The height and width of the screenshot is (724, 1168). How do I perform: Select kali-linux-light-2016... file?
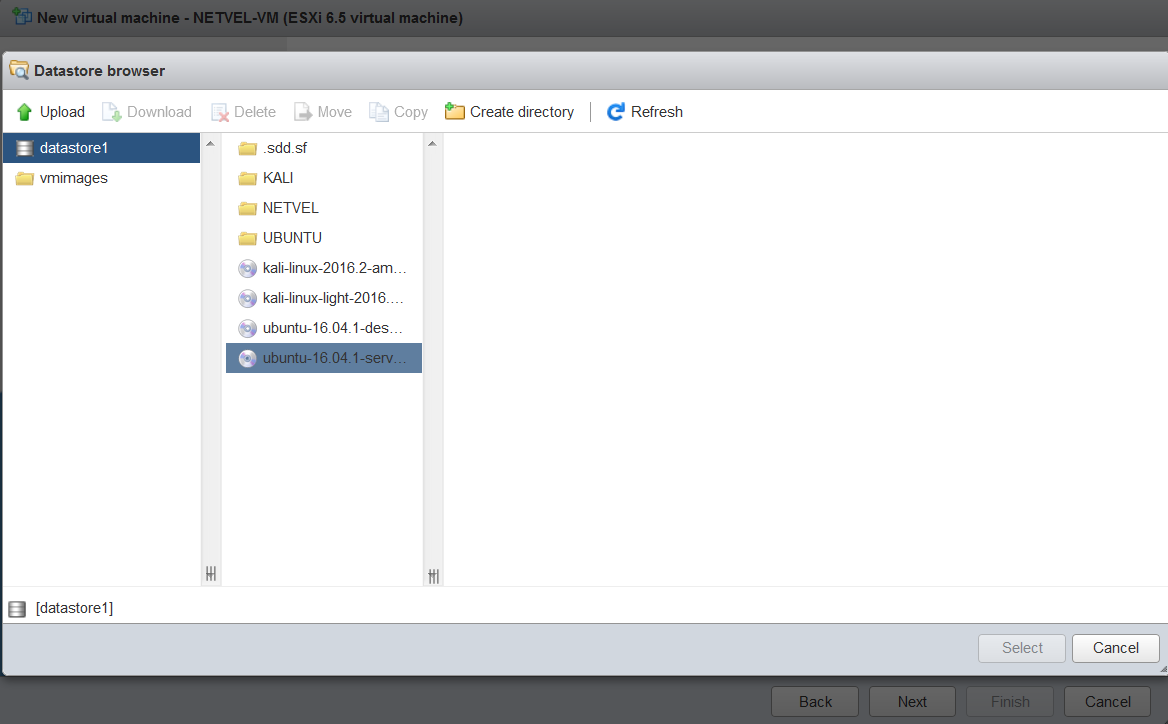point(324,298)
